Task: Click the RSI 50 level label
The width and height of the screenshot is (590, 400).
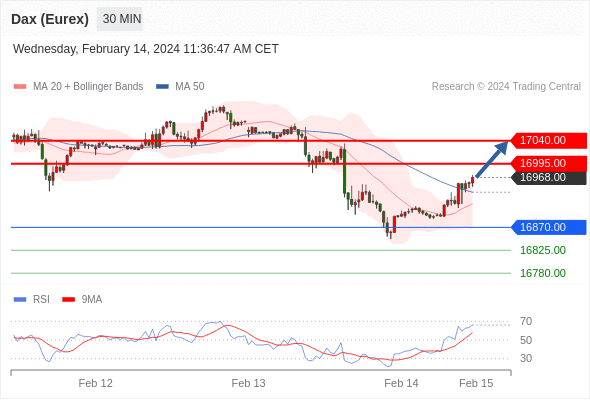Action: click(x=526, y=340)
